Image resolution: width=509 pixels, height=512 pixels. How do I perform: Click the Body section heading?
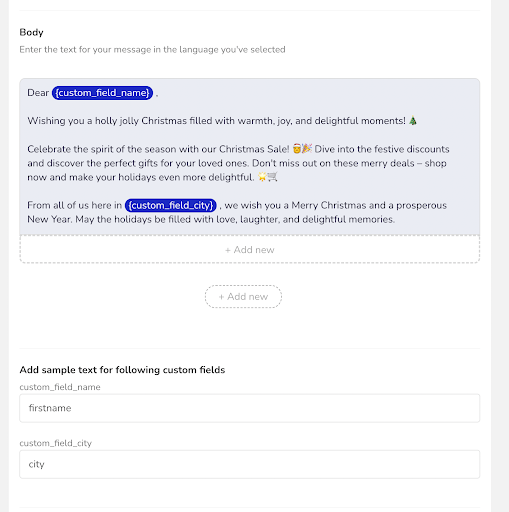pyautogui.click(x=31, y=32)
